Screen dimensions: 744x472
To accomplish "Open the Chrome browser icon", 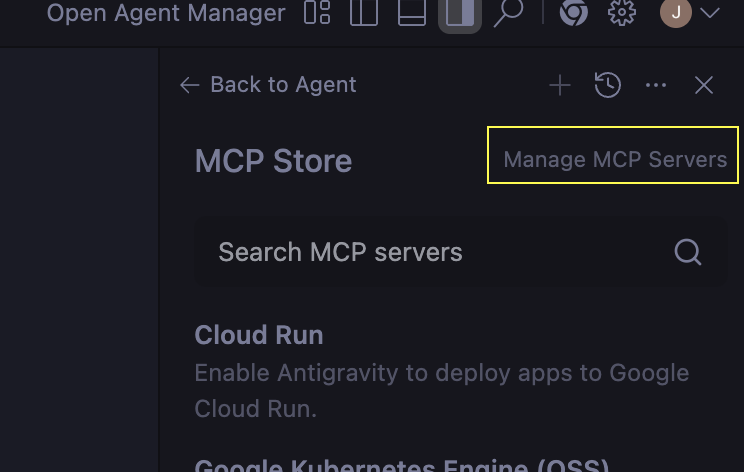I will 573,12.
